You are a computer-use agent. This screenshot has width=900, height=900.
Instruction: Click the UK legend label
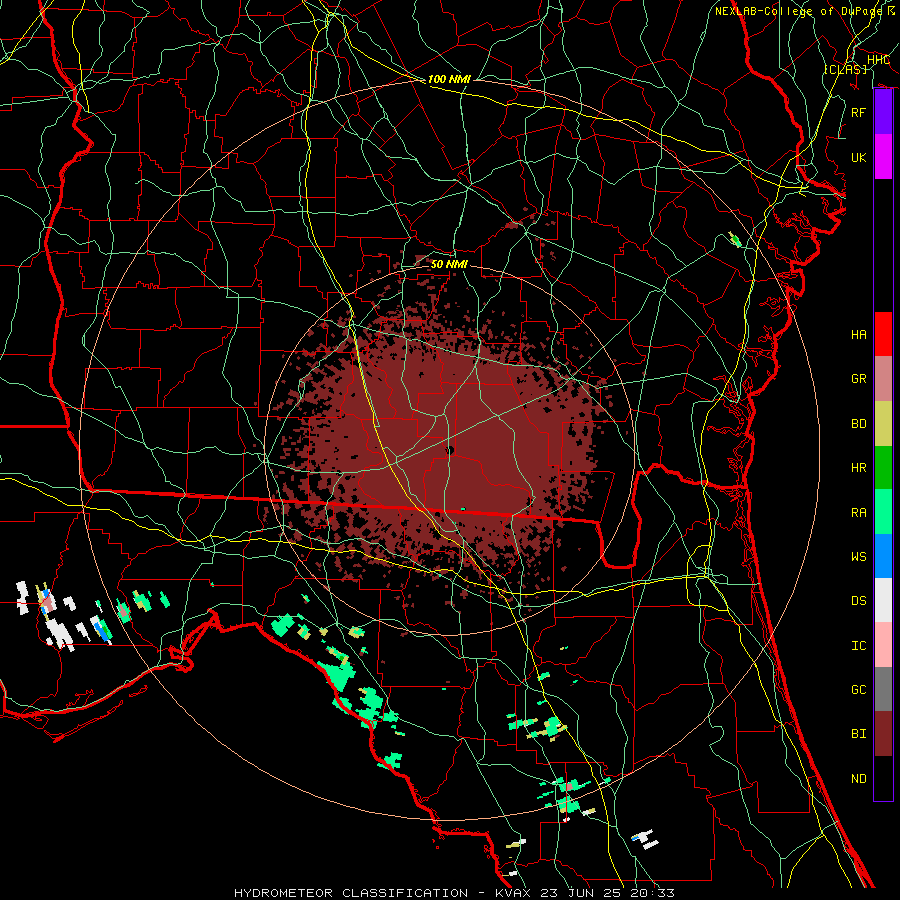859,157
